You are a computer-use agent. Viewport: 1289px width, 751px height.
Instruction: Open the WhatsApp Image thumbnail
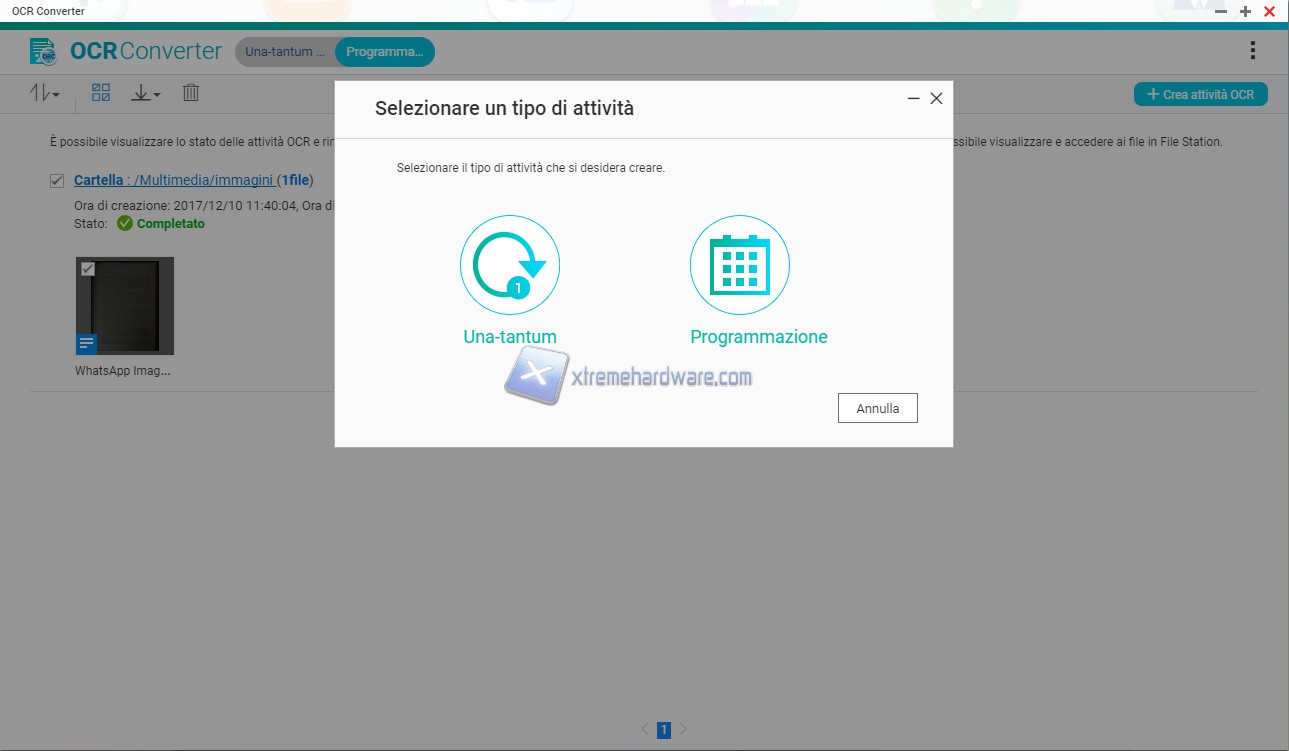[125, 306]
